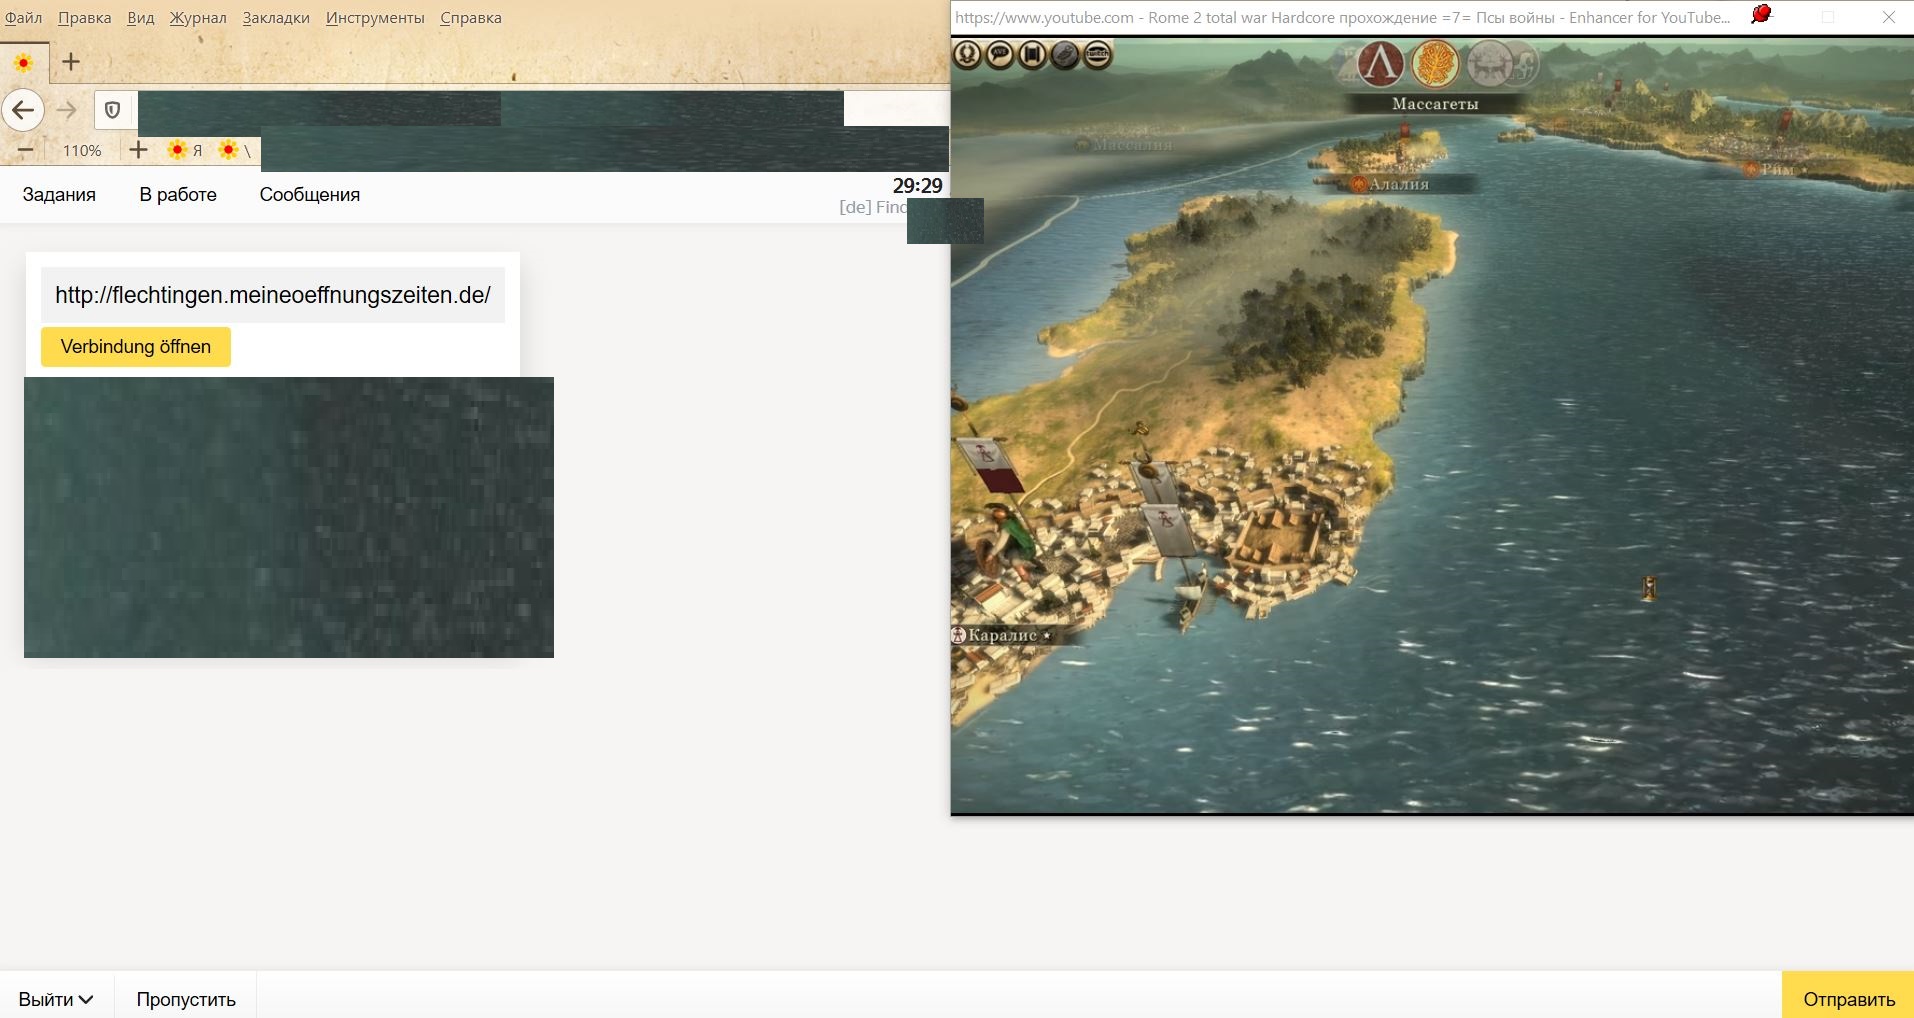This screenshot has width=1914, height=1018.
Task: Open the Справка menu
Action: [x=471, y=18]
